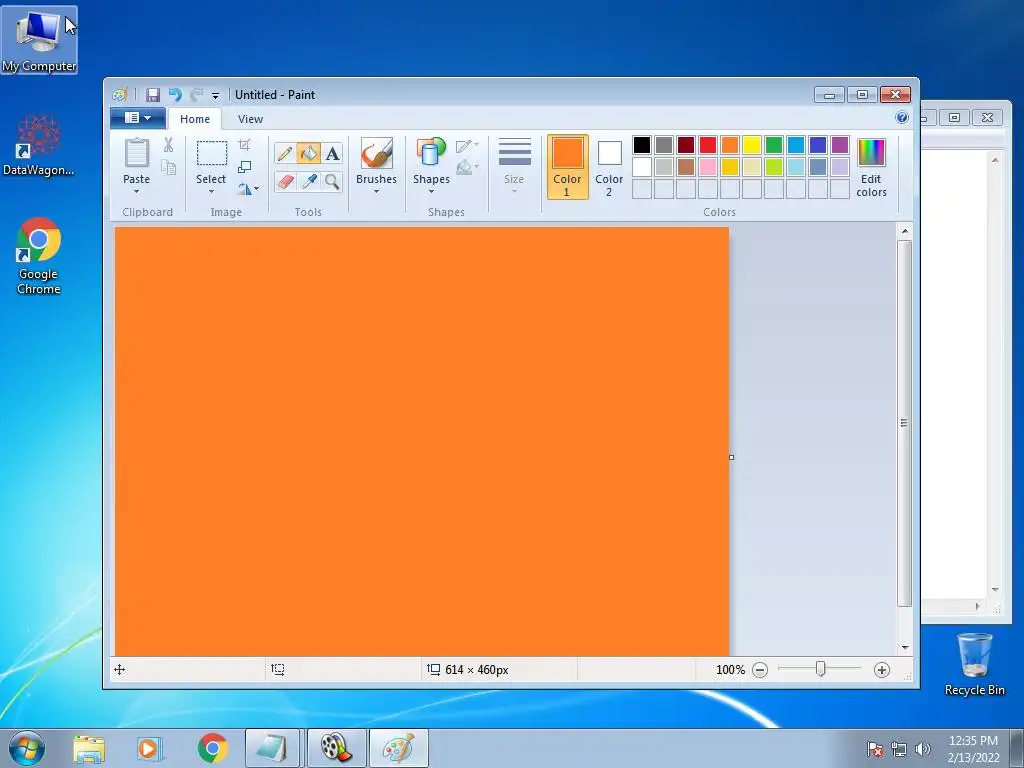Click the Resize and skew icon
The height and width of the screenshot is (768, 1024).
244,167
